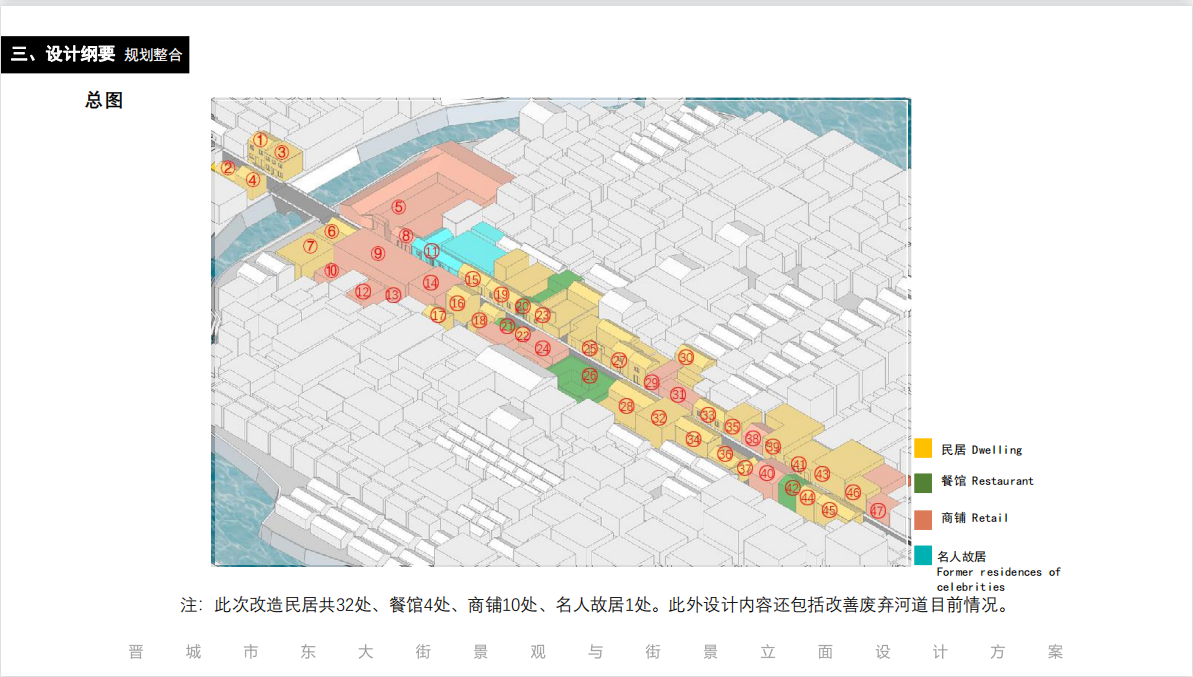Click the 晋城市东大街 footer title text
This screenshot has height=677, width=1193.
tap(595, 652)
